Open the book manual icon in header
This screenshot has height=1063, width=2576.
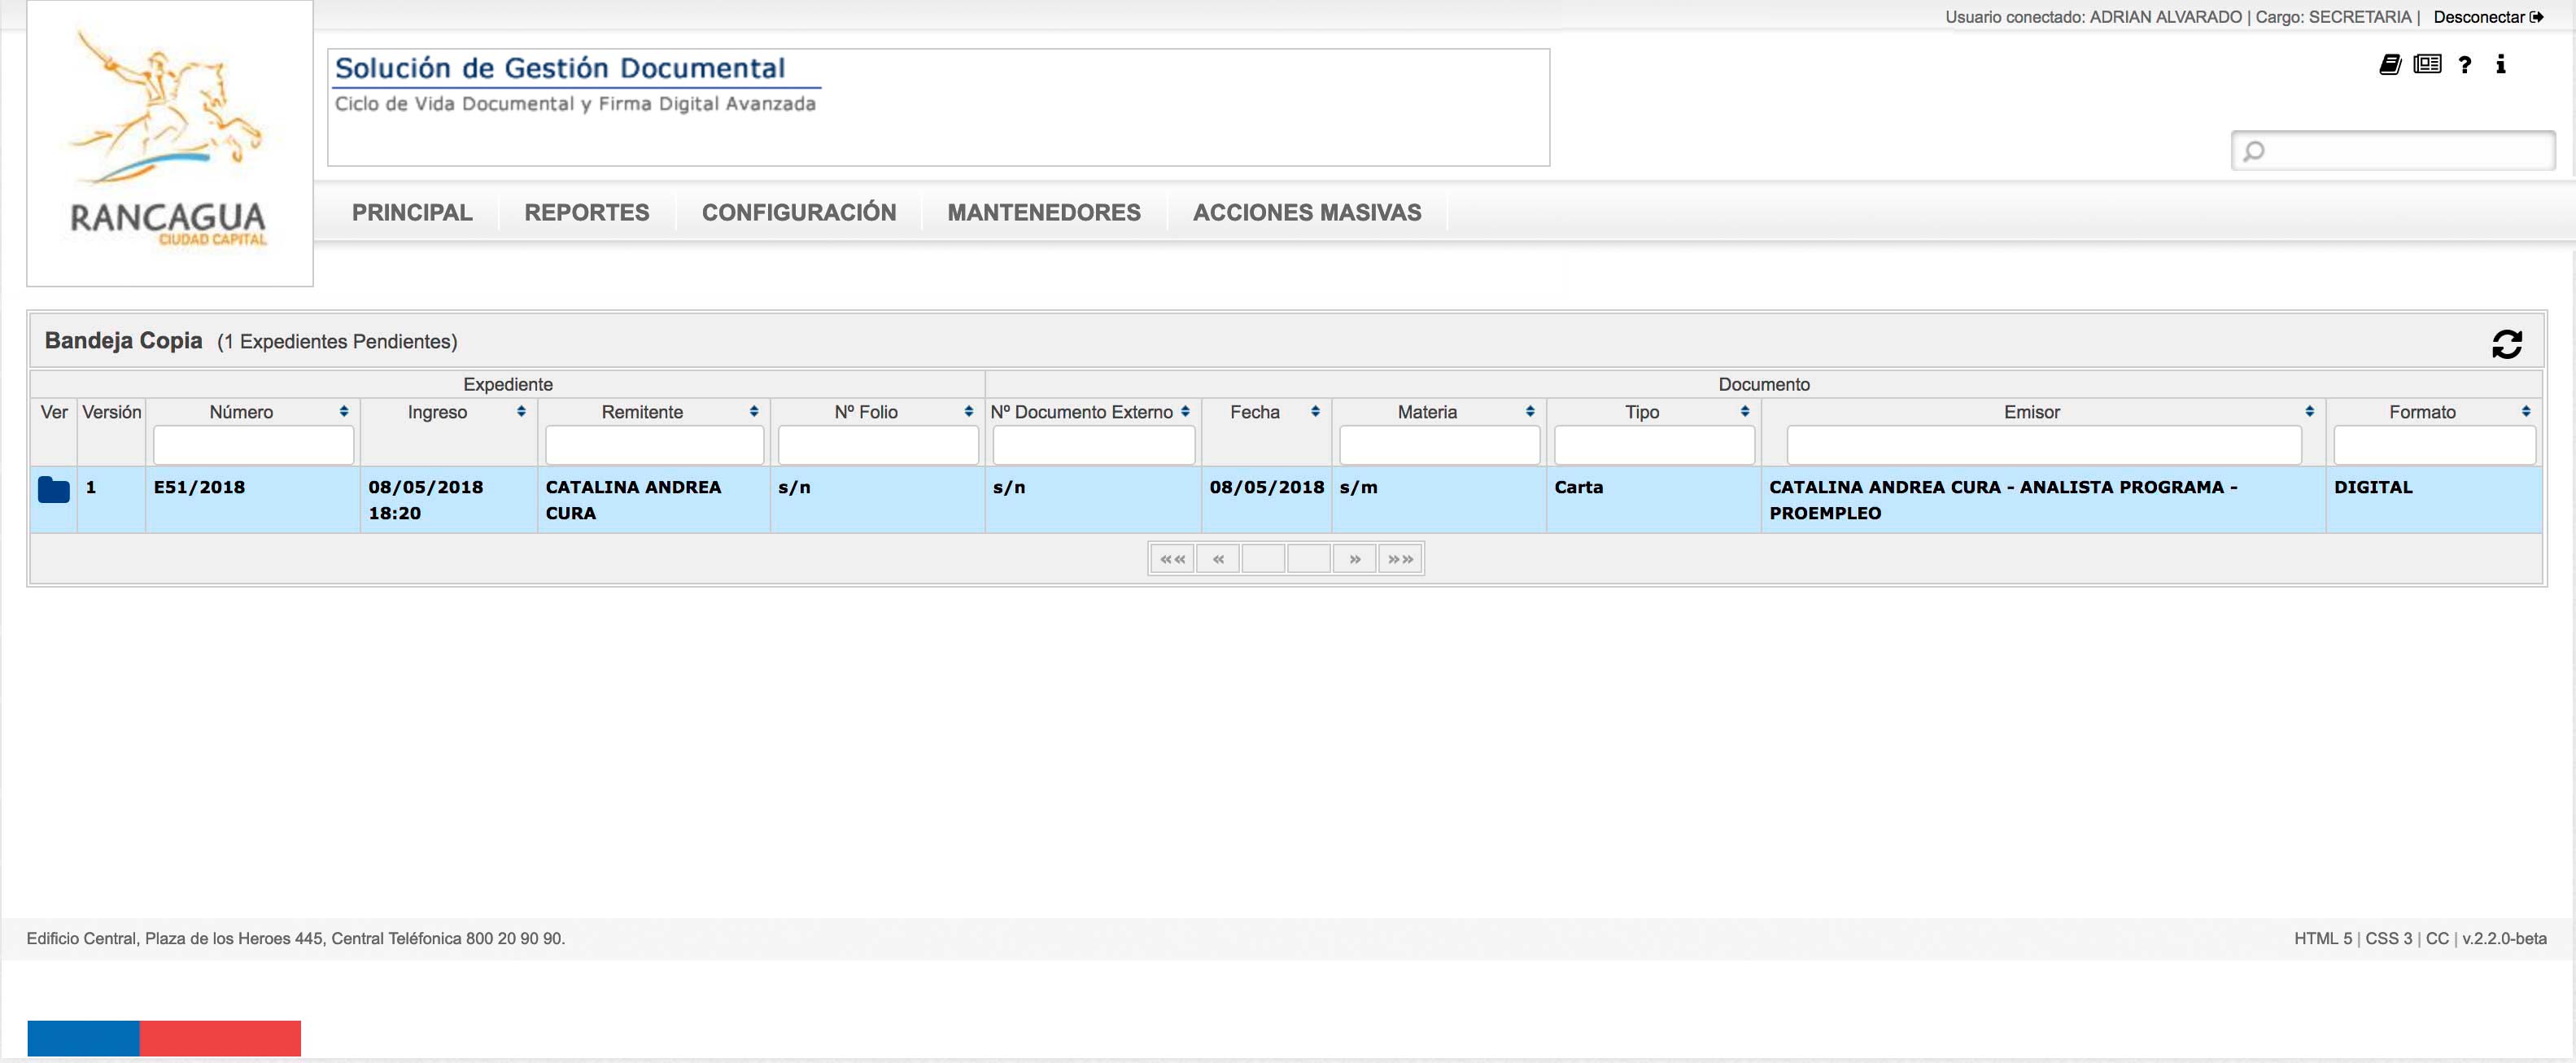click(x=2390, y=65)
